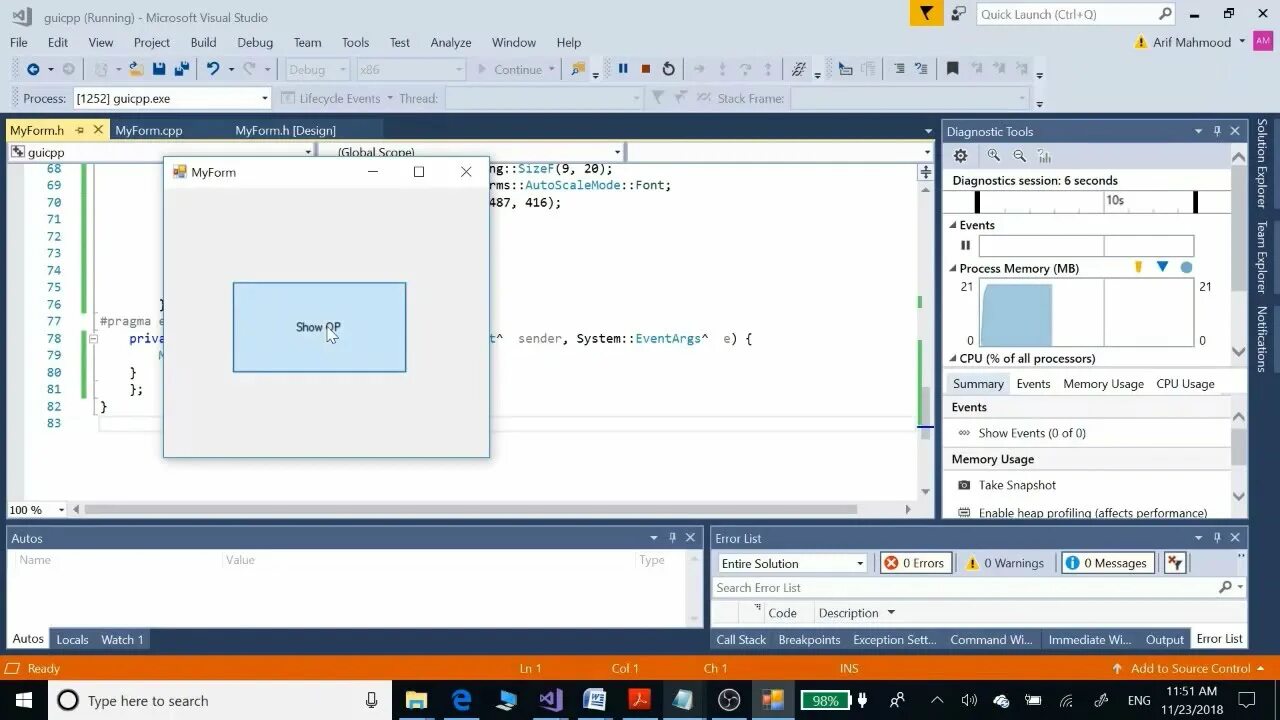The width and height of the screenshot is (1280, 720).
Task: Open Word from the Windows taskbar
Action: (594, 700)
